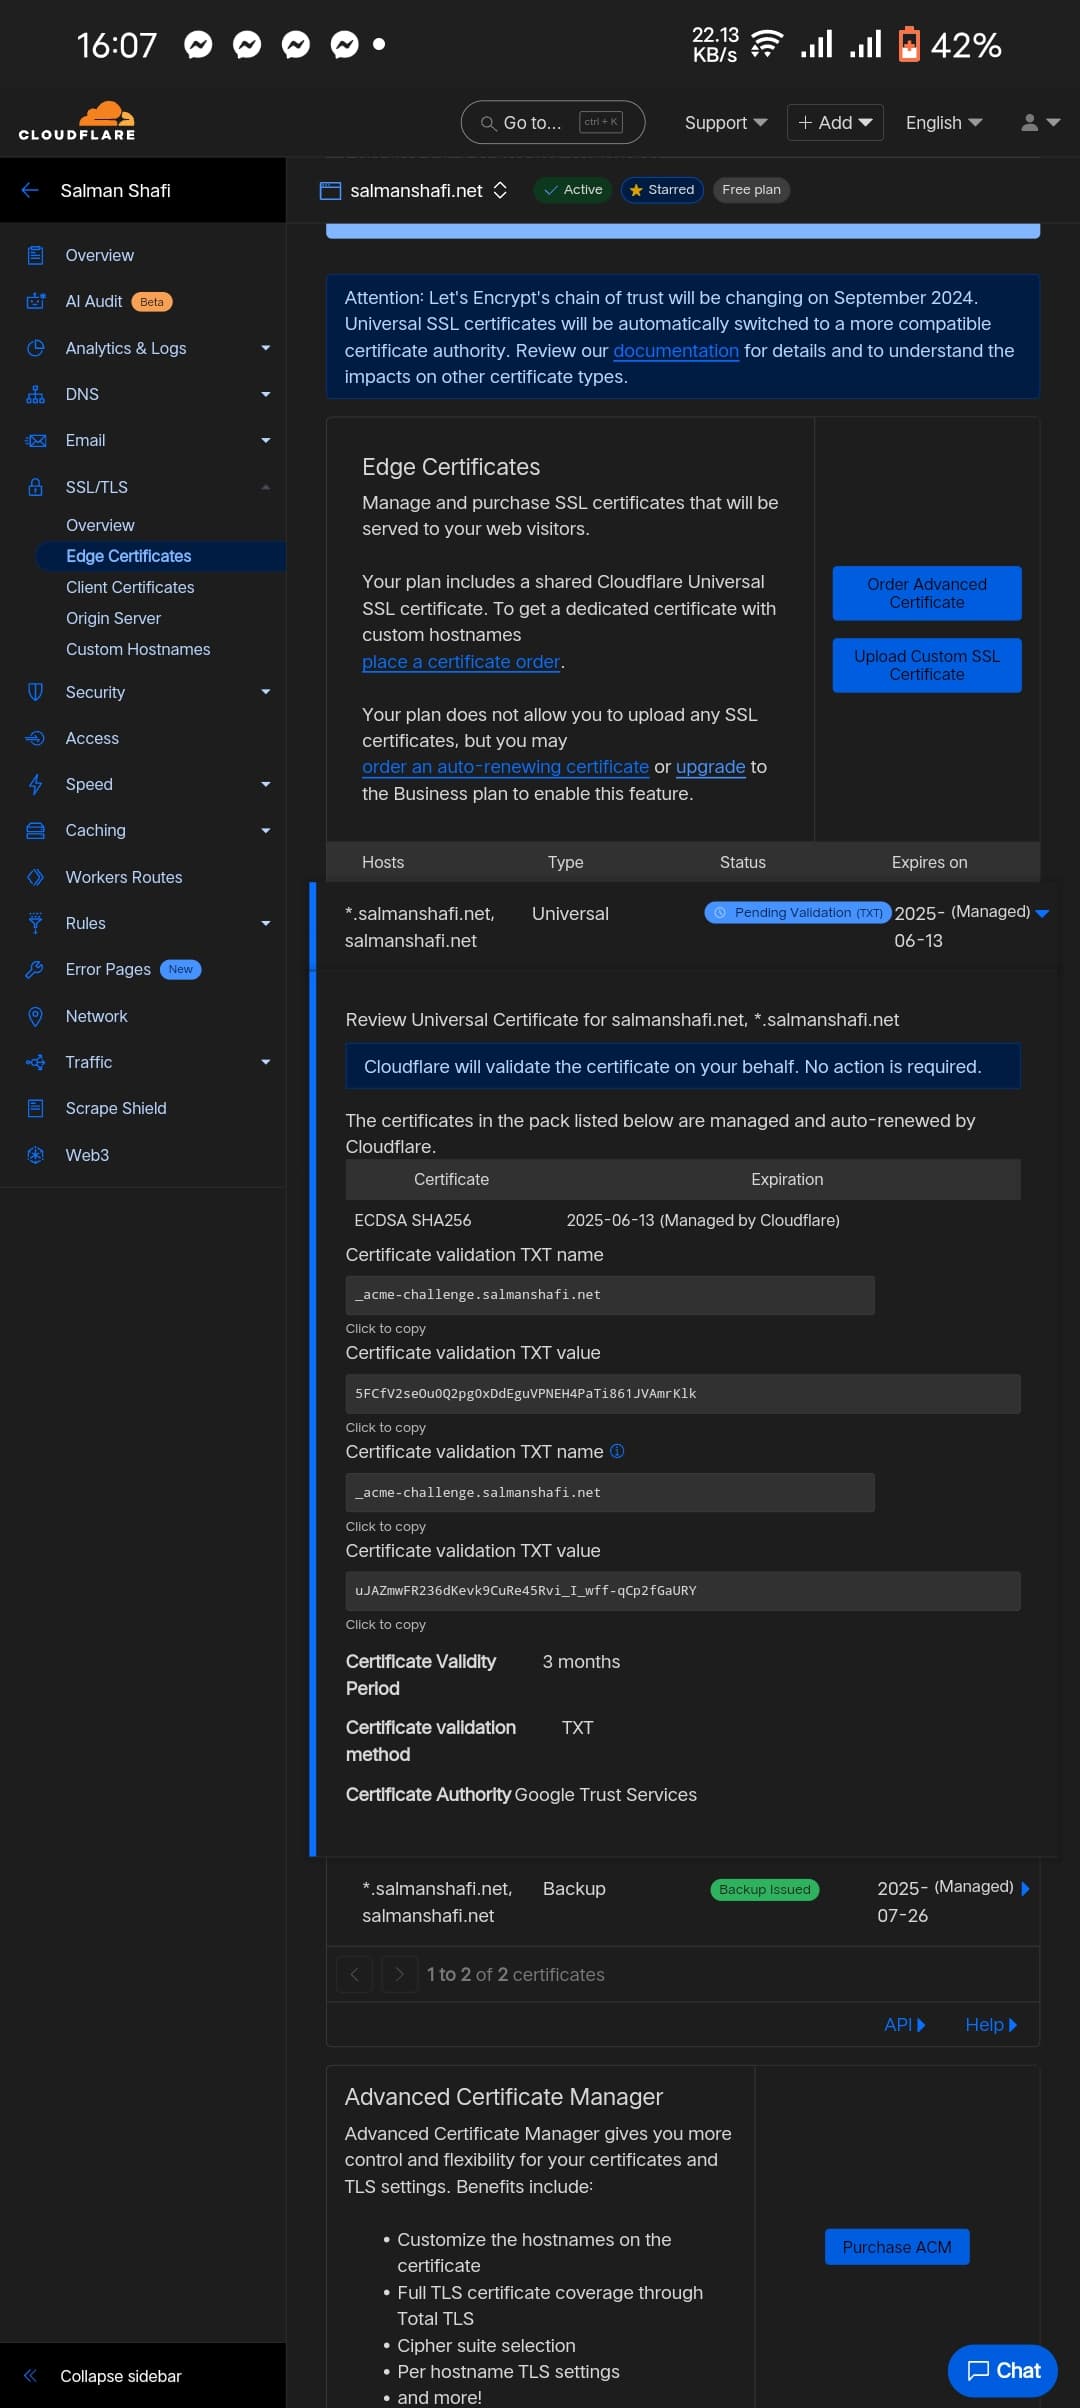Viewport: 1080px width, 2408px height.
Task: Click the Traffic routing icon
Action: 35,1062
